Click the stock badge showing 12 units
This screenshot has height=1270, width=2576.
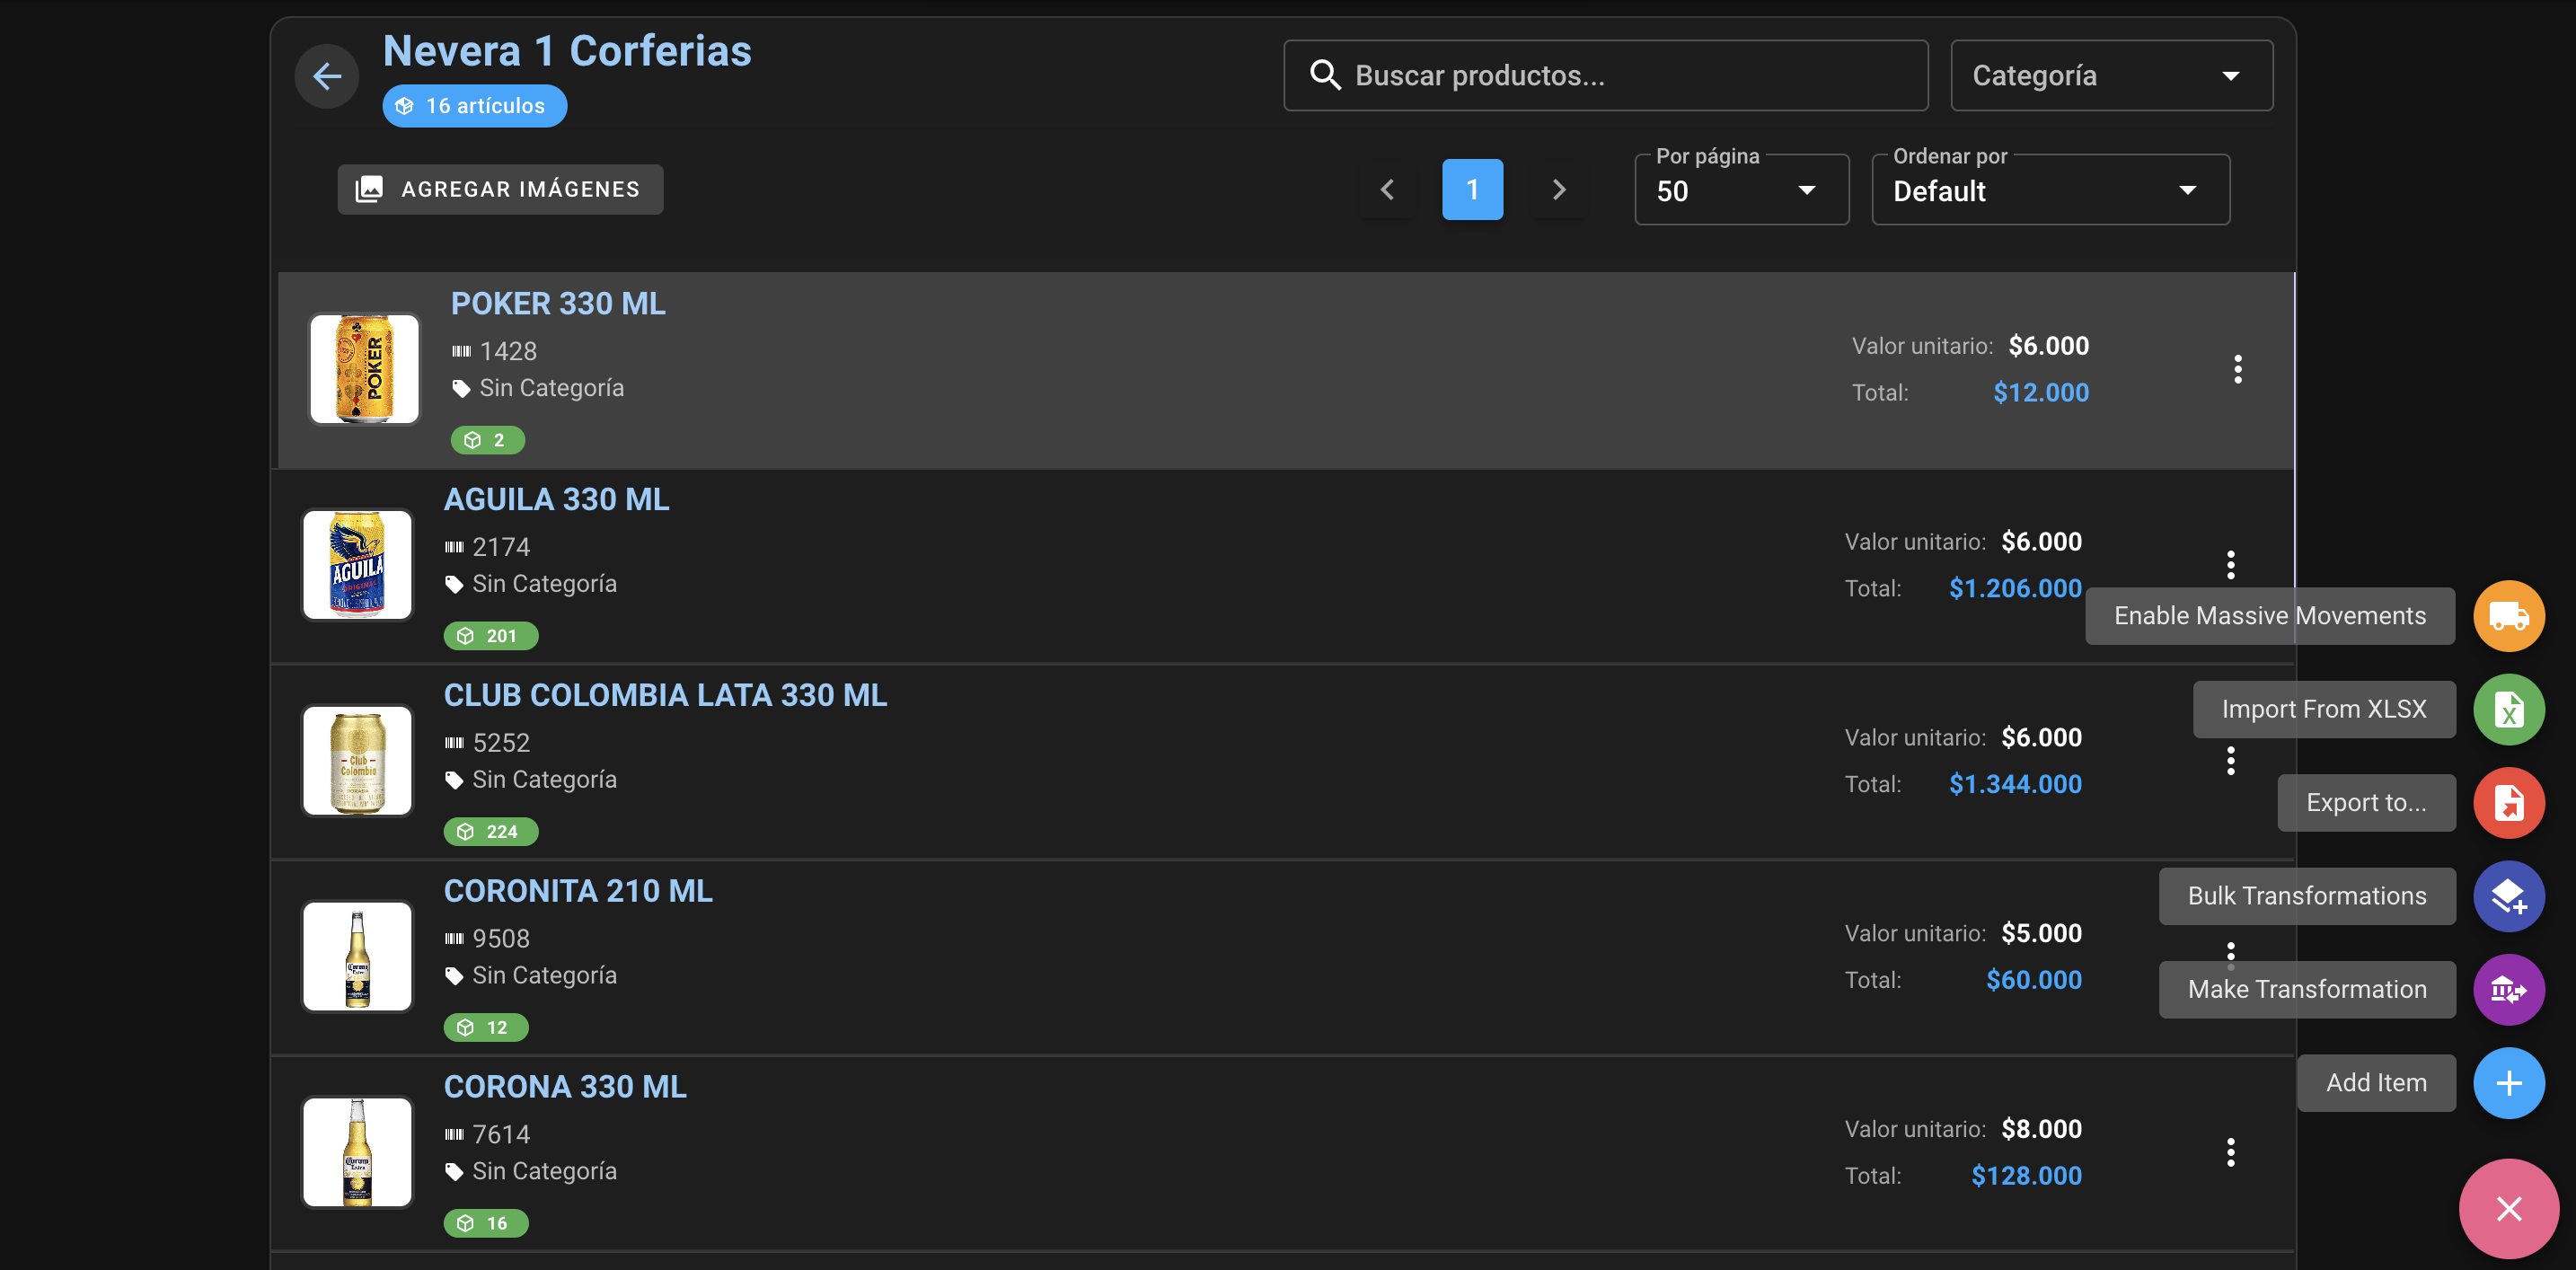click(485, 1028)
